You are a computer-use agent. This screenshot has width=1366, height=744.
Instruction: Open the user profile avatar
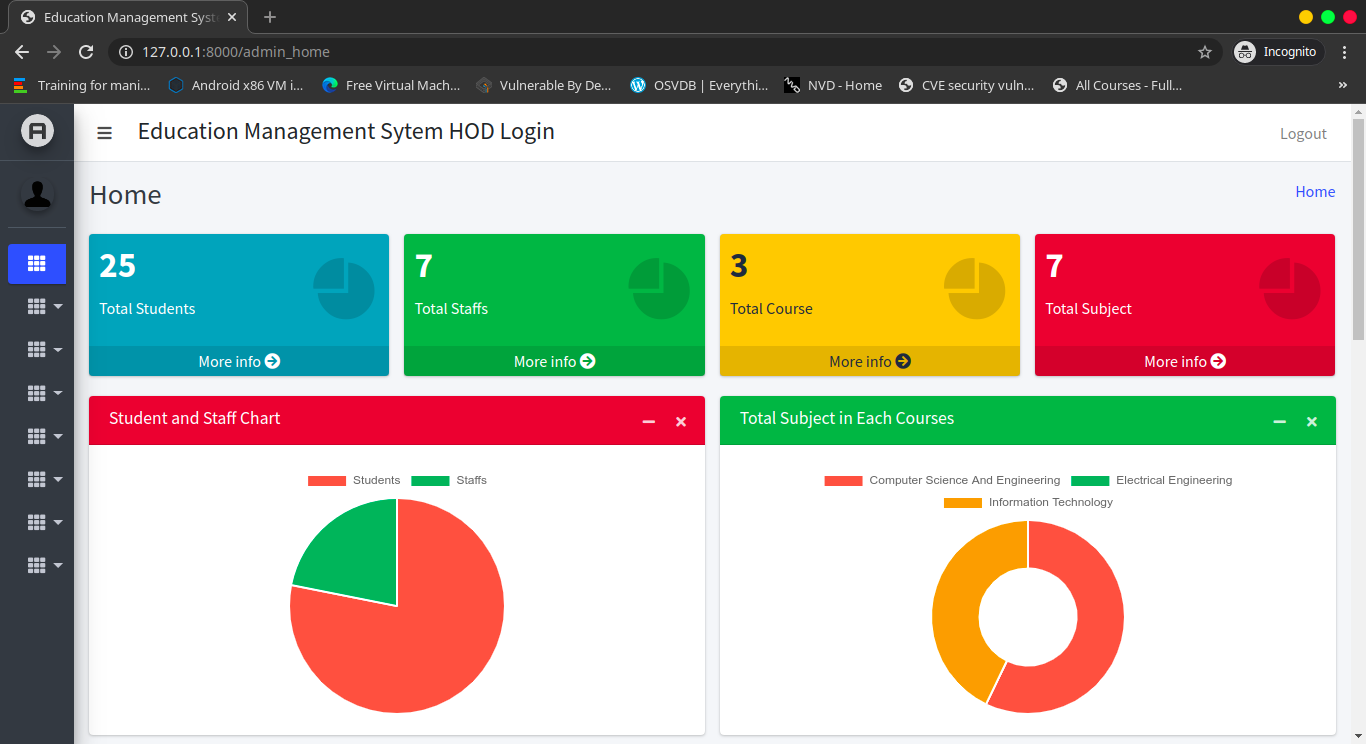(37, 194)
